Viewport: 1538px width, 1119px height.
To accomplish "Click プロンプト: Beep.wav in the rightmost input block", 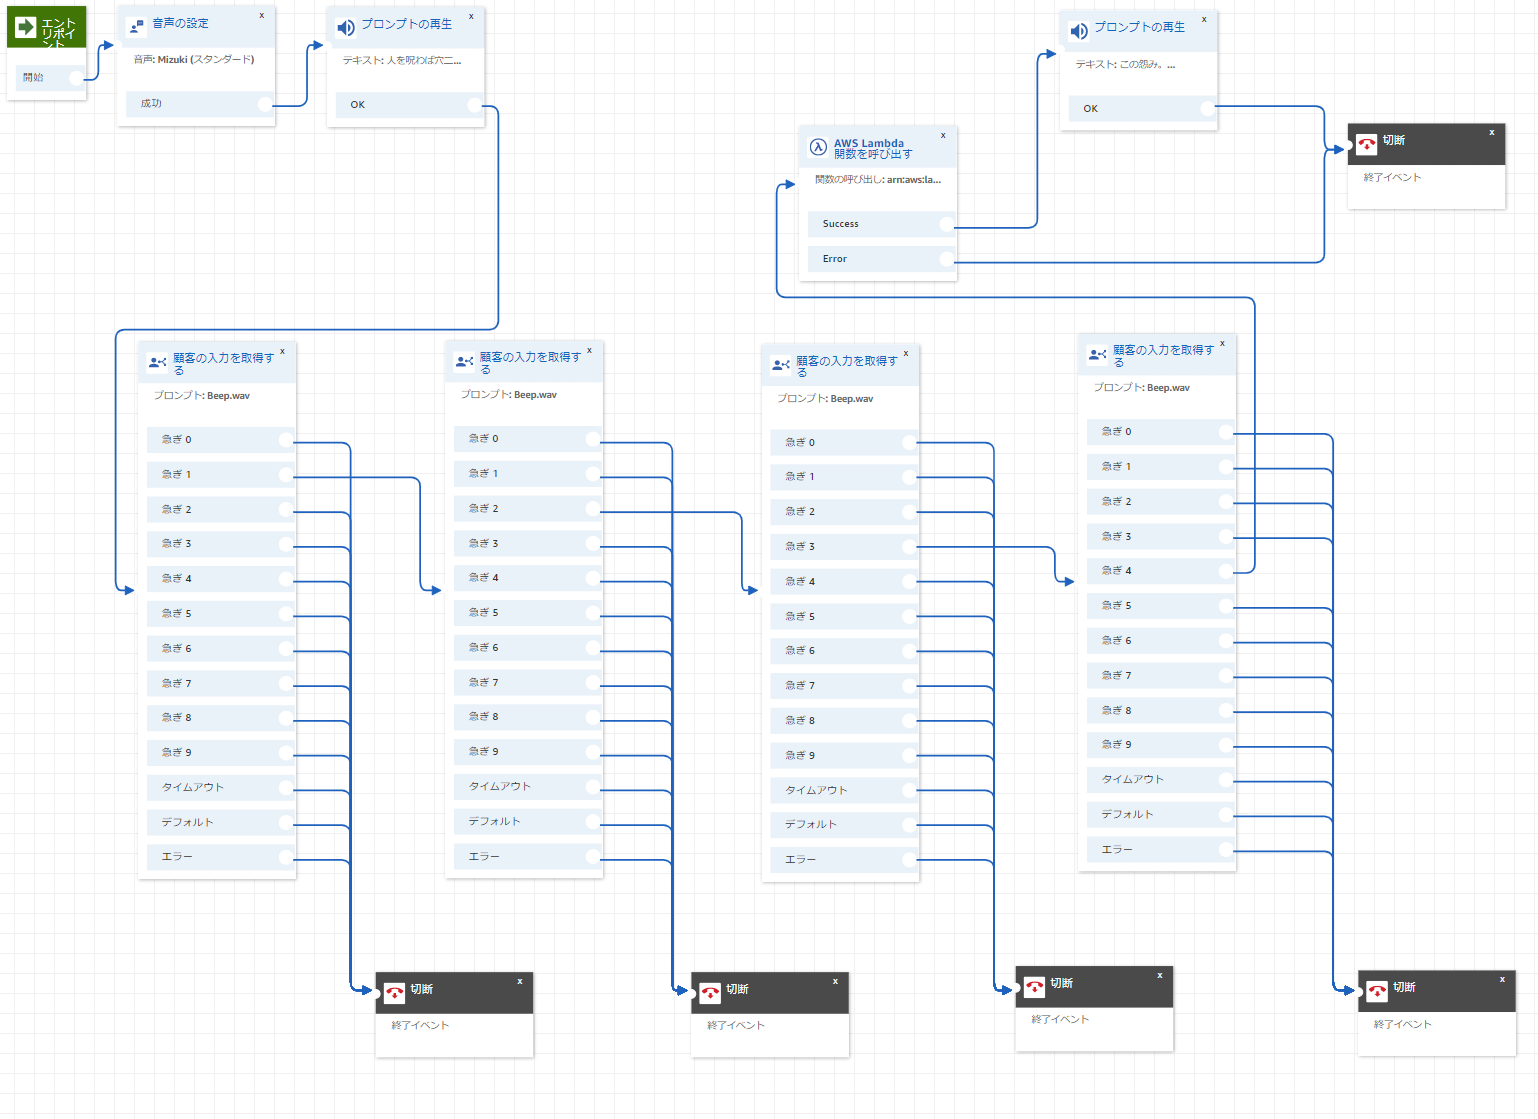I will (x=1141, y=388).
